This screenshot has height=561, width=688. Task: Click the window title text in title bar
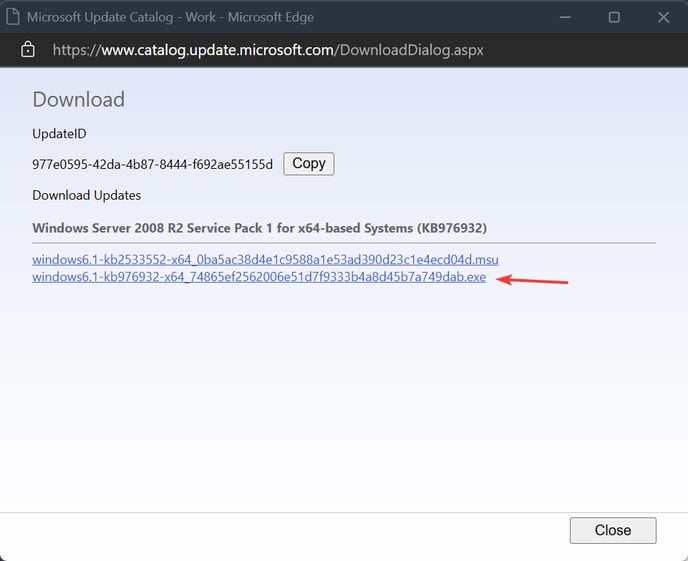pos(170,17)
